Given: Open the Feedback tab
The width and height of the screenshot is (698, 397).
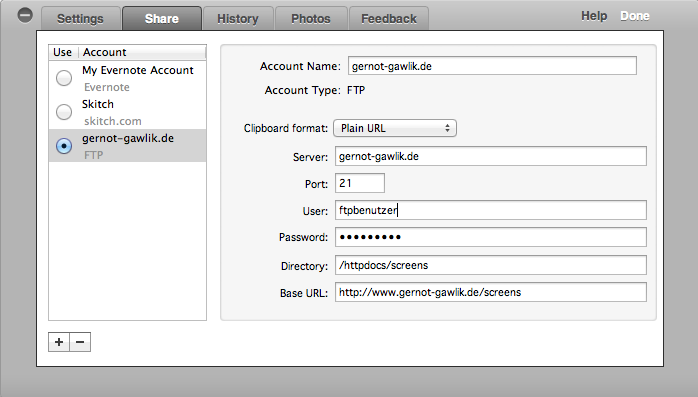Looking at the screenshot, I should 389,19.
